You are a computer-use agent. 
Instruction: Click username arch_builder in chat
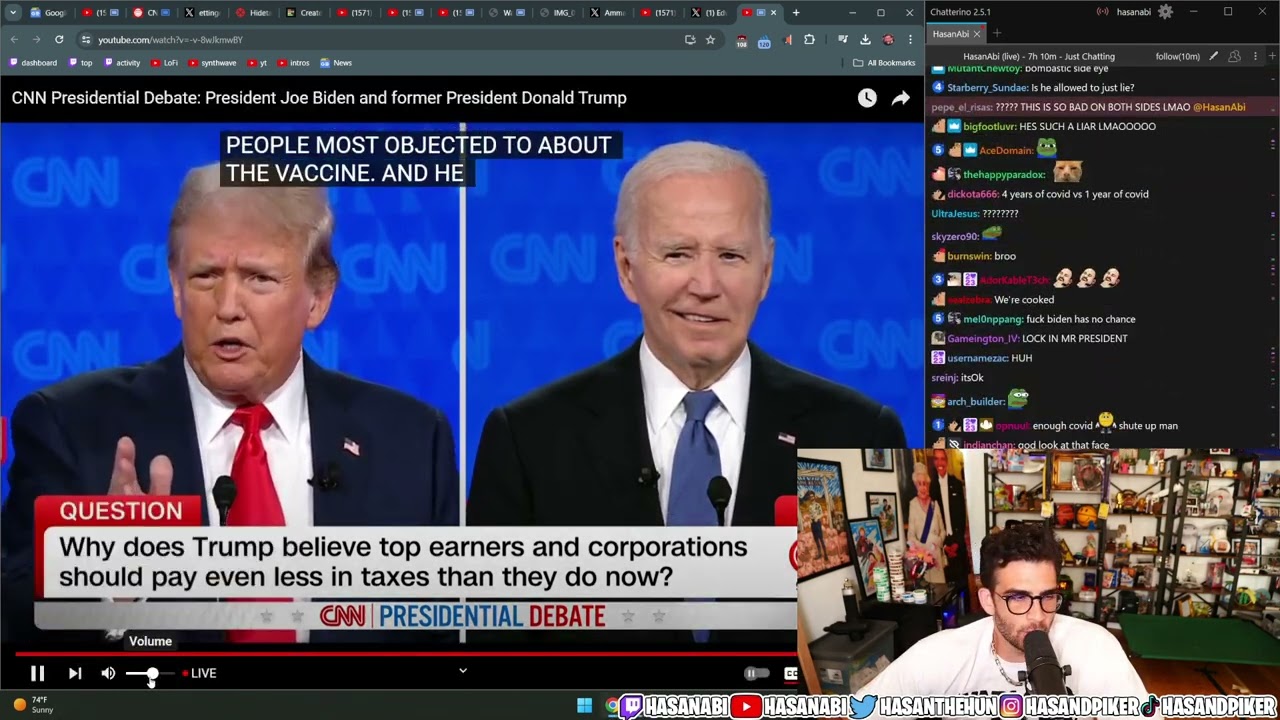(975, 401)
